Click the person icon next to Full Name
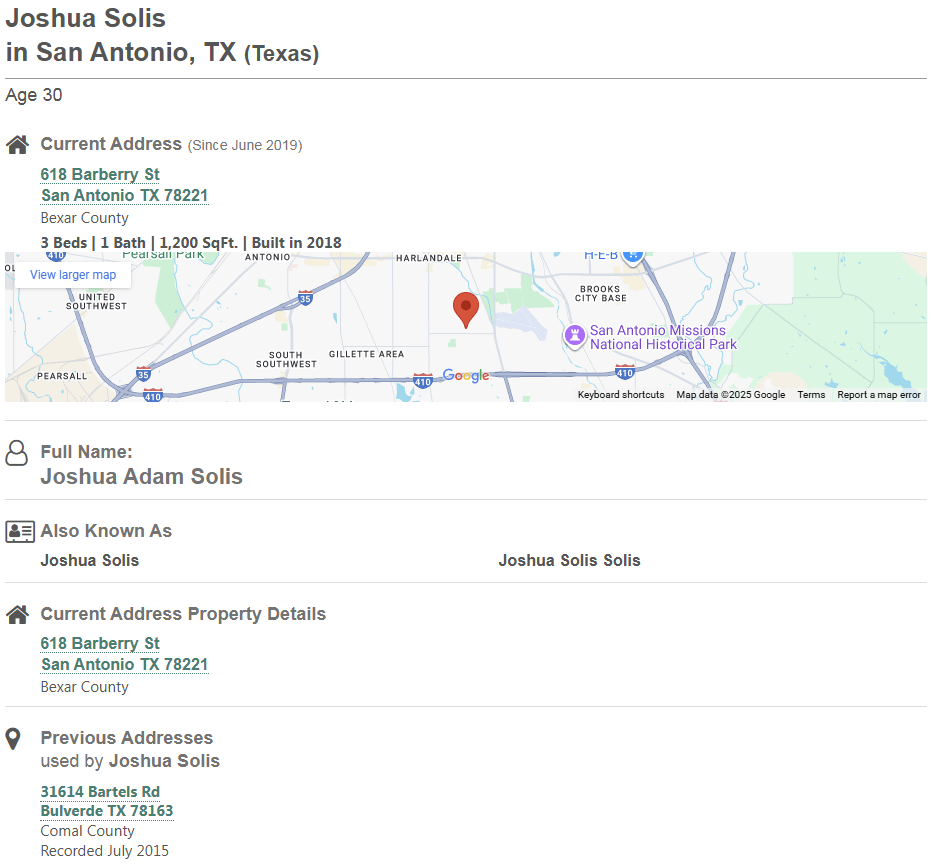 (17, 453)
